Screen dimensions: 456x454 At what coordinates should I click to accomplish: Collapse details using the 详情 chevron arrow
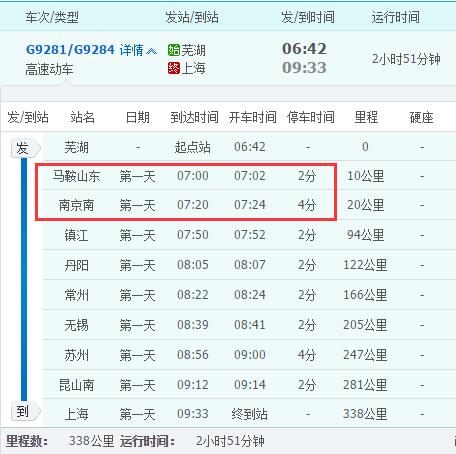pyautogui.click(x=151, y=51)
